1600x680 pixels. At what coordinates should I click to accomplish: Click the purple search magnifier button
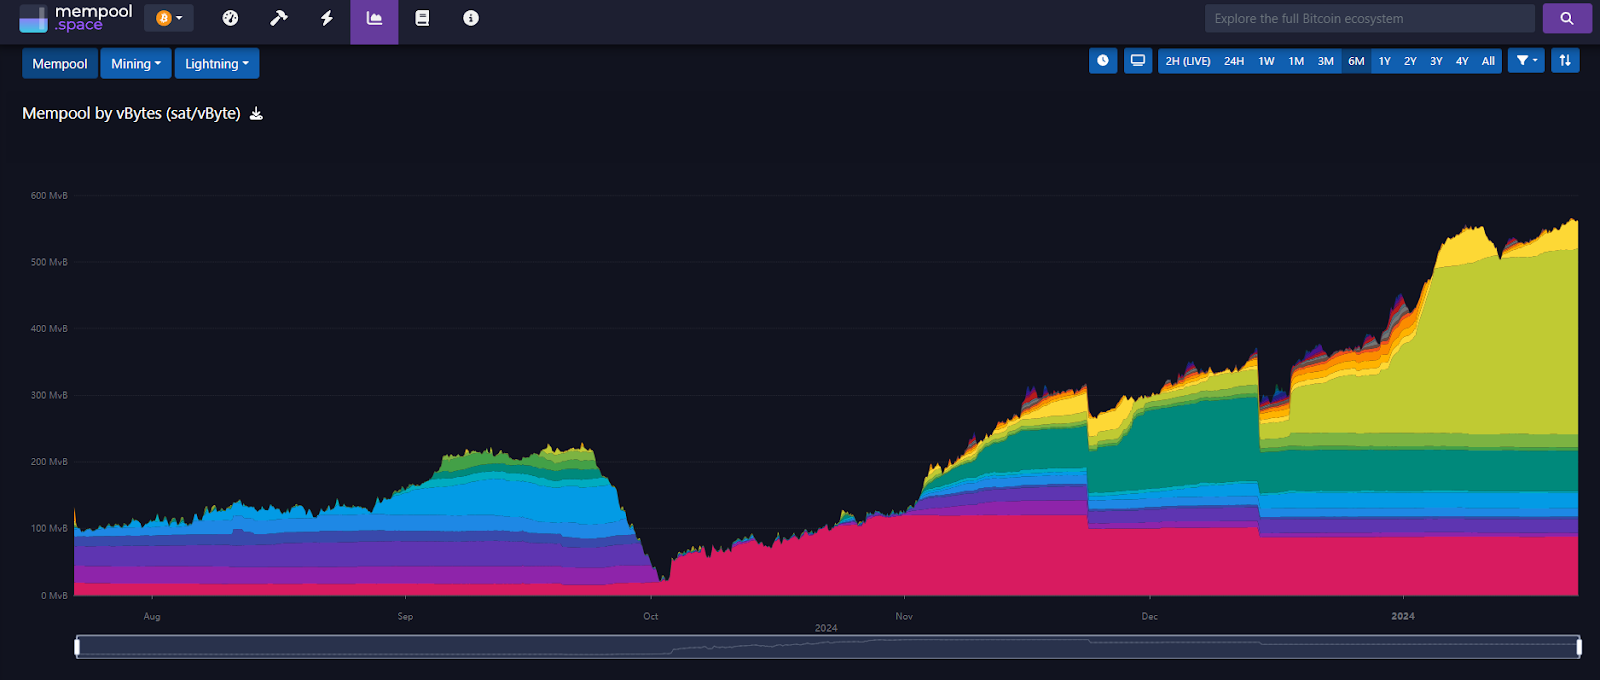(1567, 18)
